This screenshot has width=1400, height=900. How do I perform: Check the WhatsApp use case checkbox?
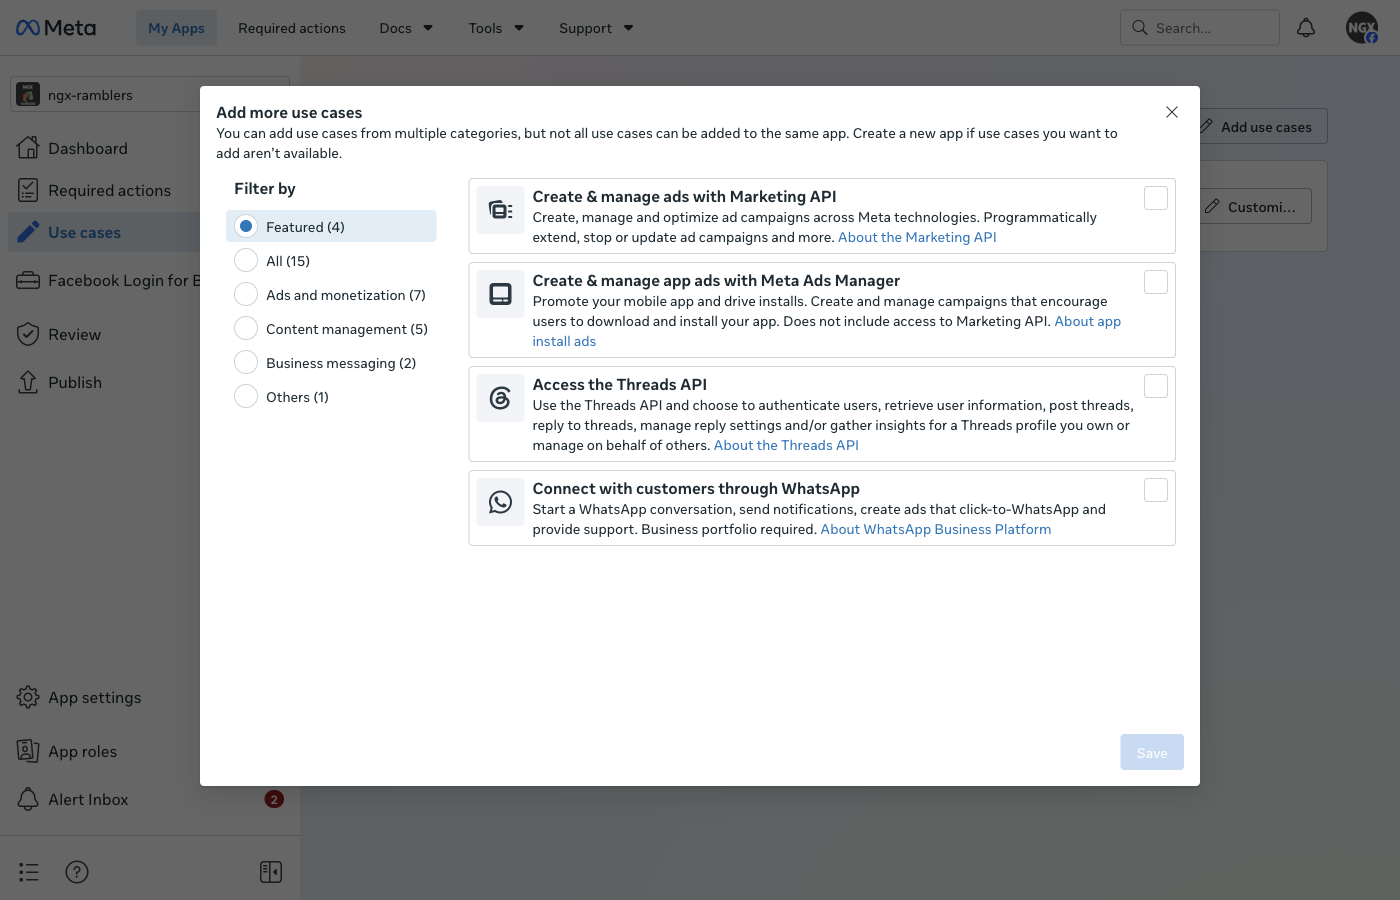coord(1156,490)
